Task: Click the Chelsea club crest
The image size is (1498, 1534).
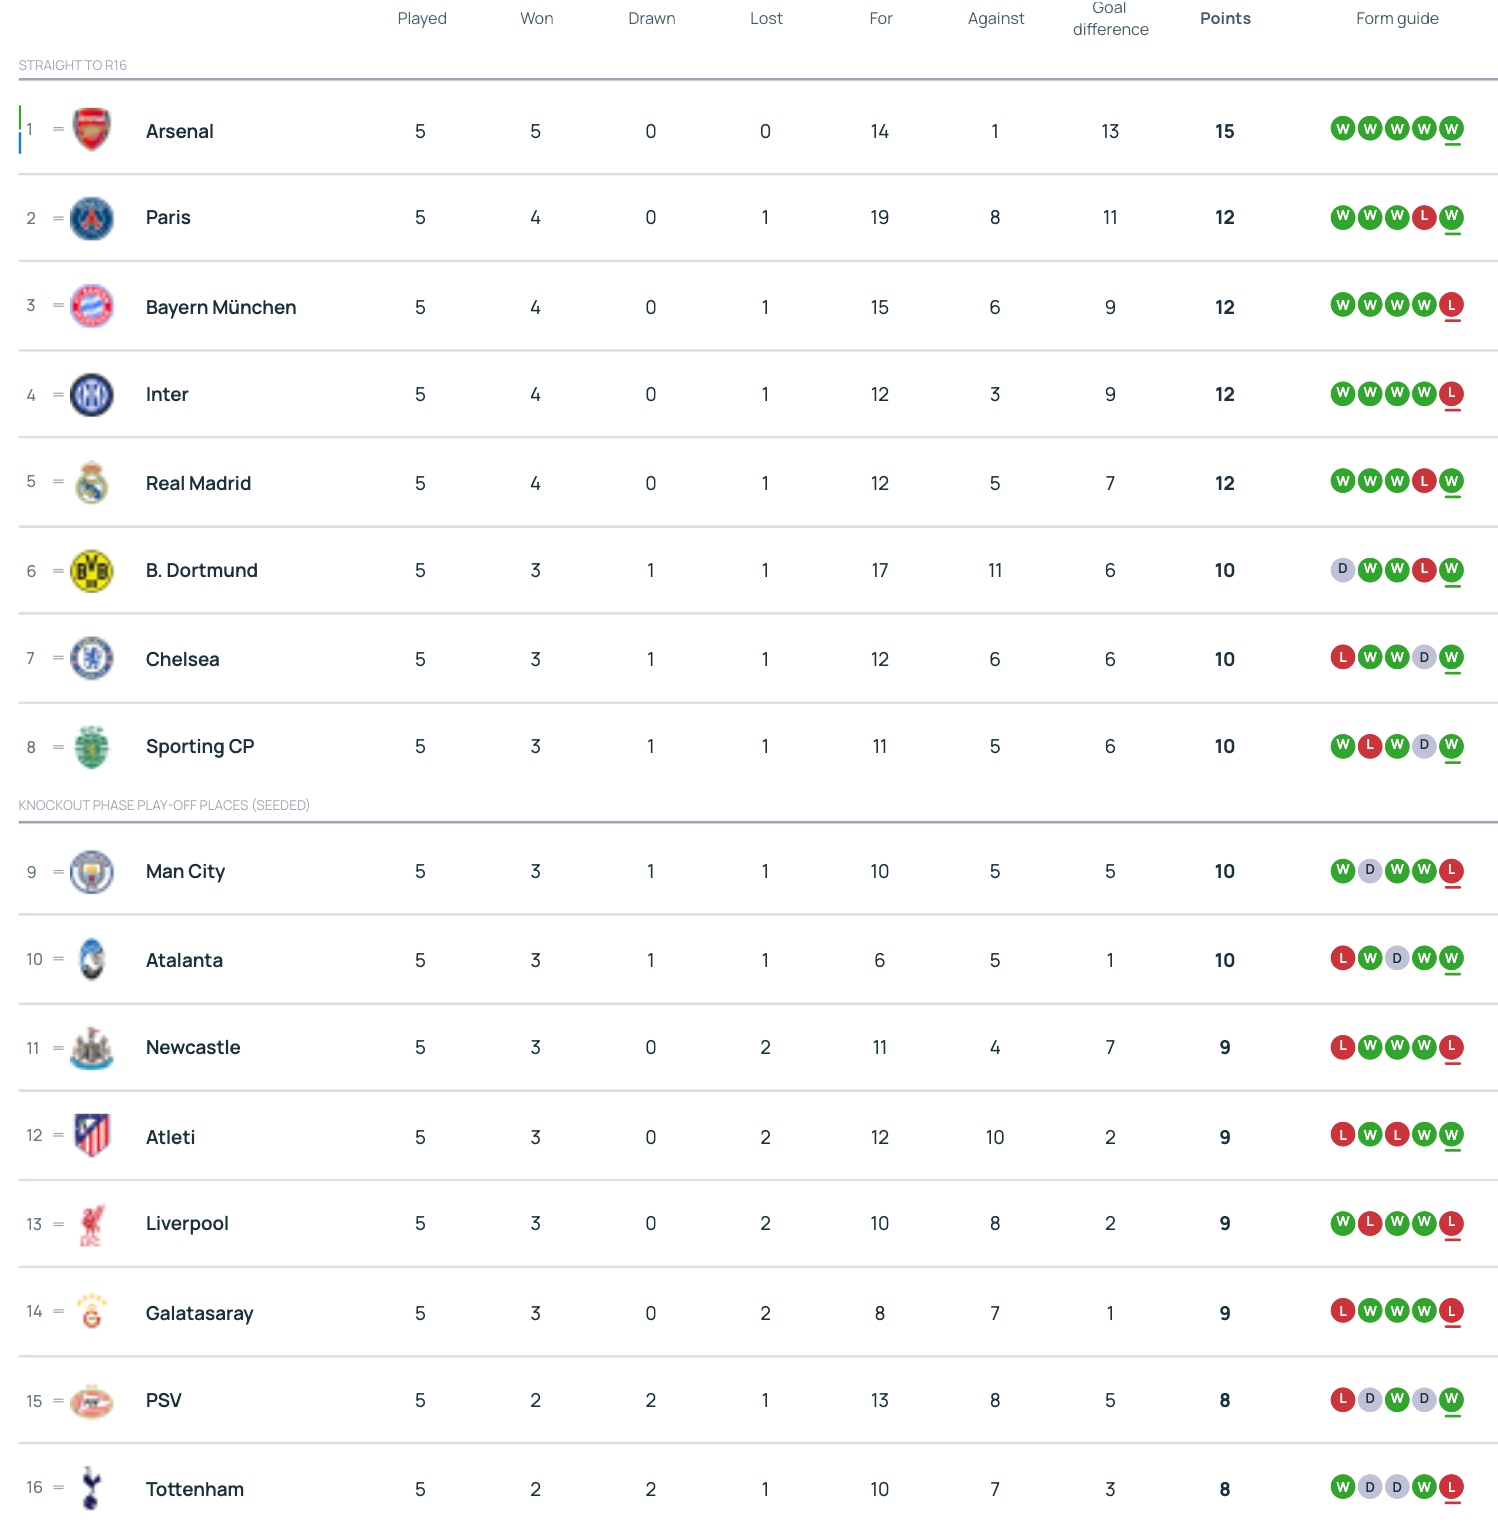Action: click(92, 659)
